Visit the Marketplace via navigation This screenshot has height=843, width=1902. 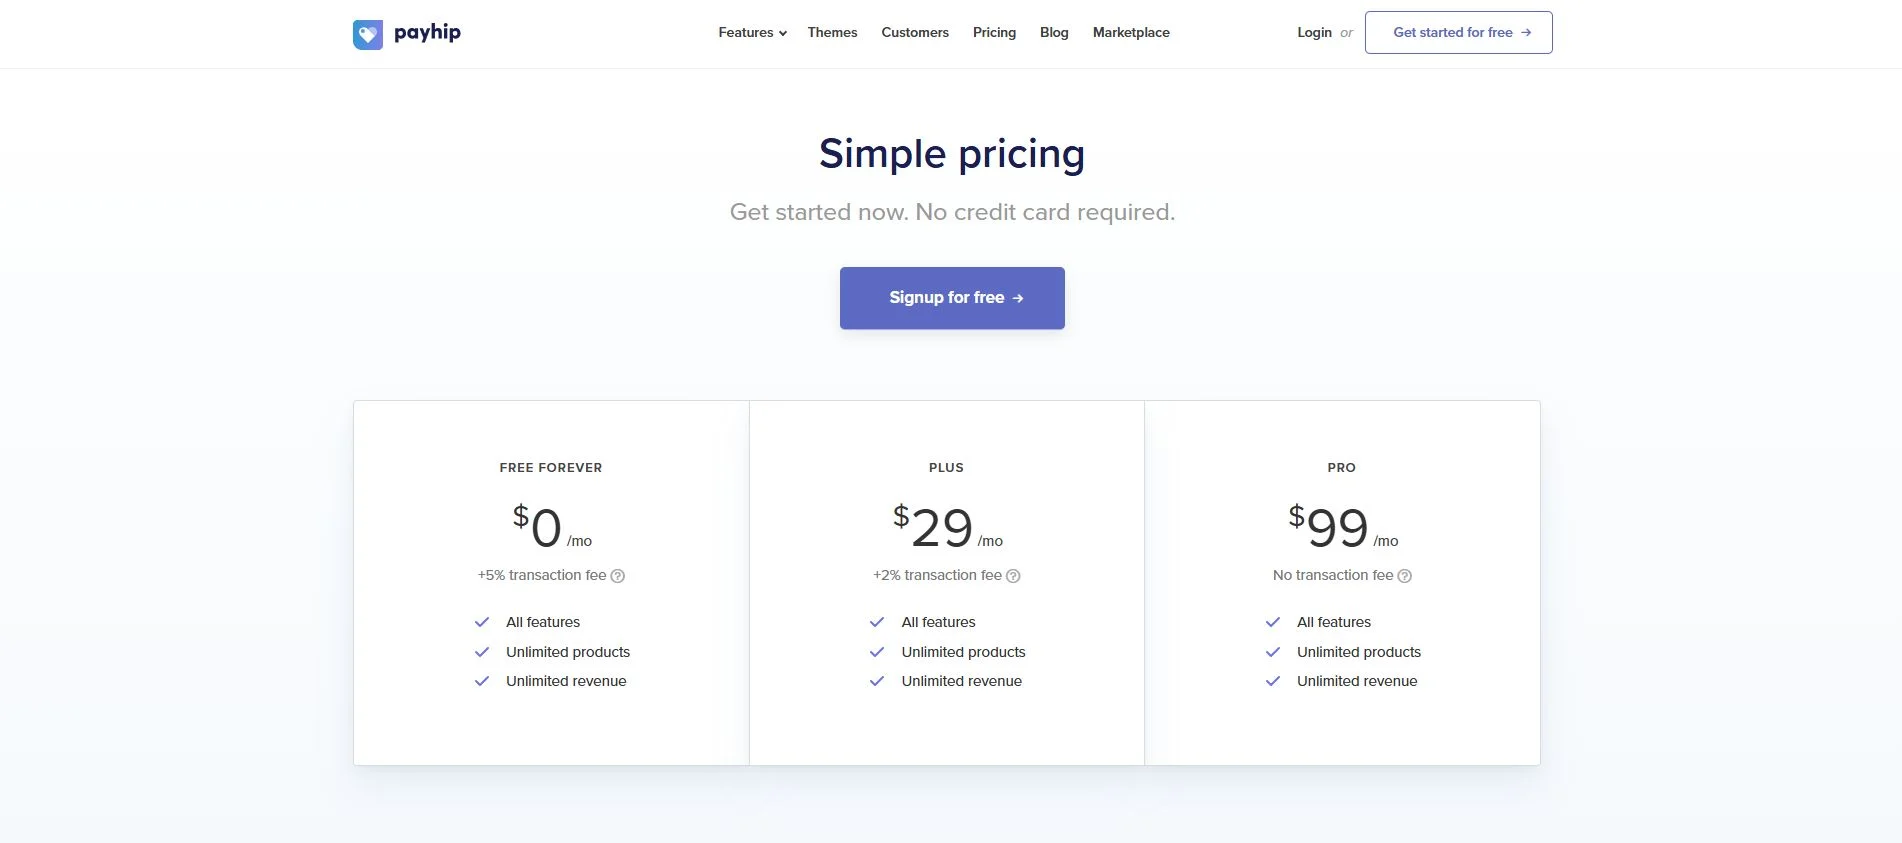tap(1131, 32)
